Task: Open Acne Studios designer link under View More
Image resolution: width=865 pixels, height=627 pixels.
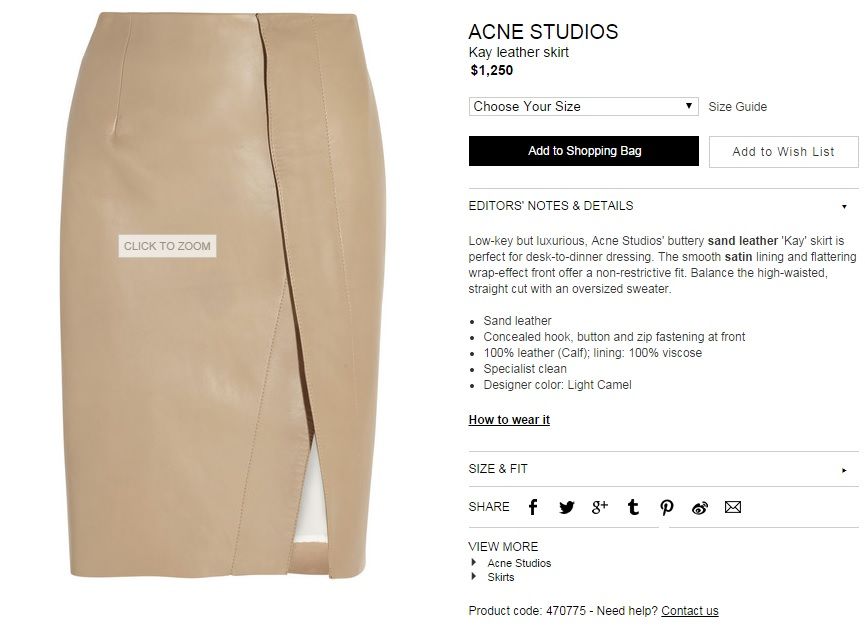Action: pos(519,563)
